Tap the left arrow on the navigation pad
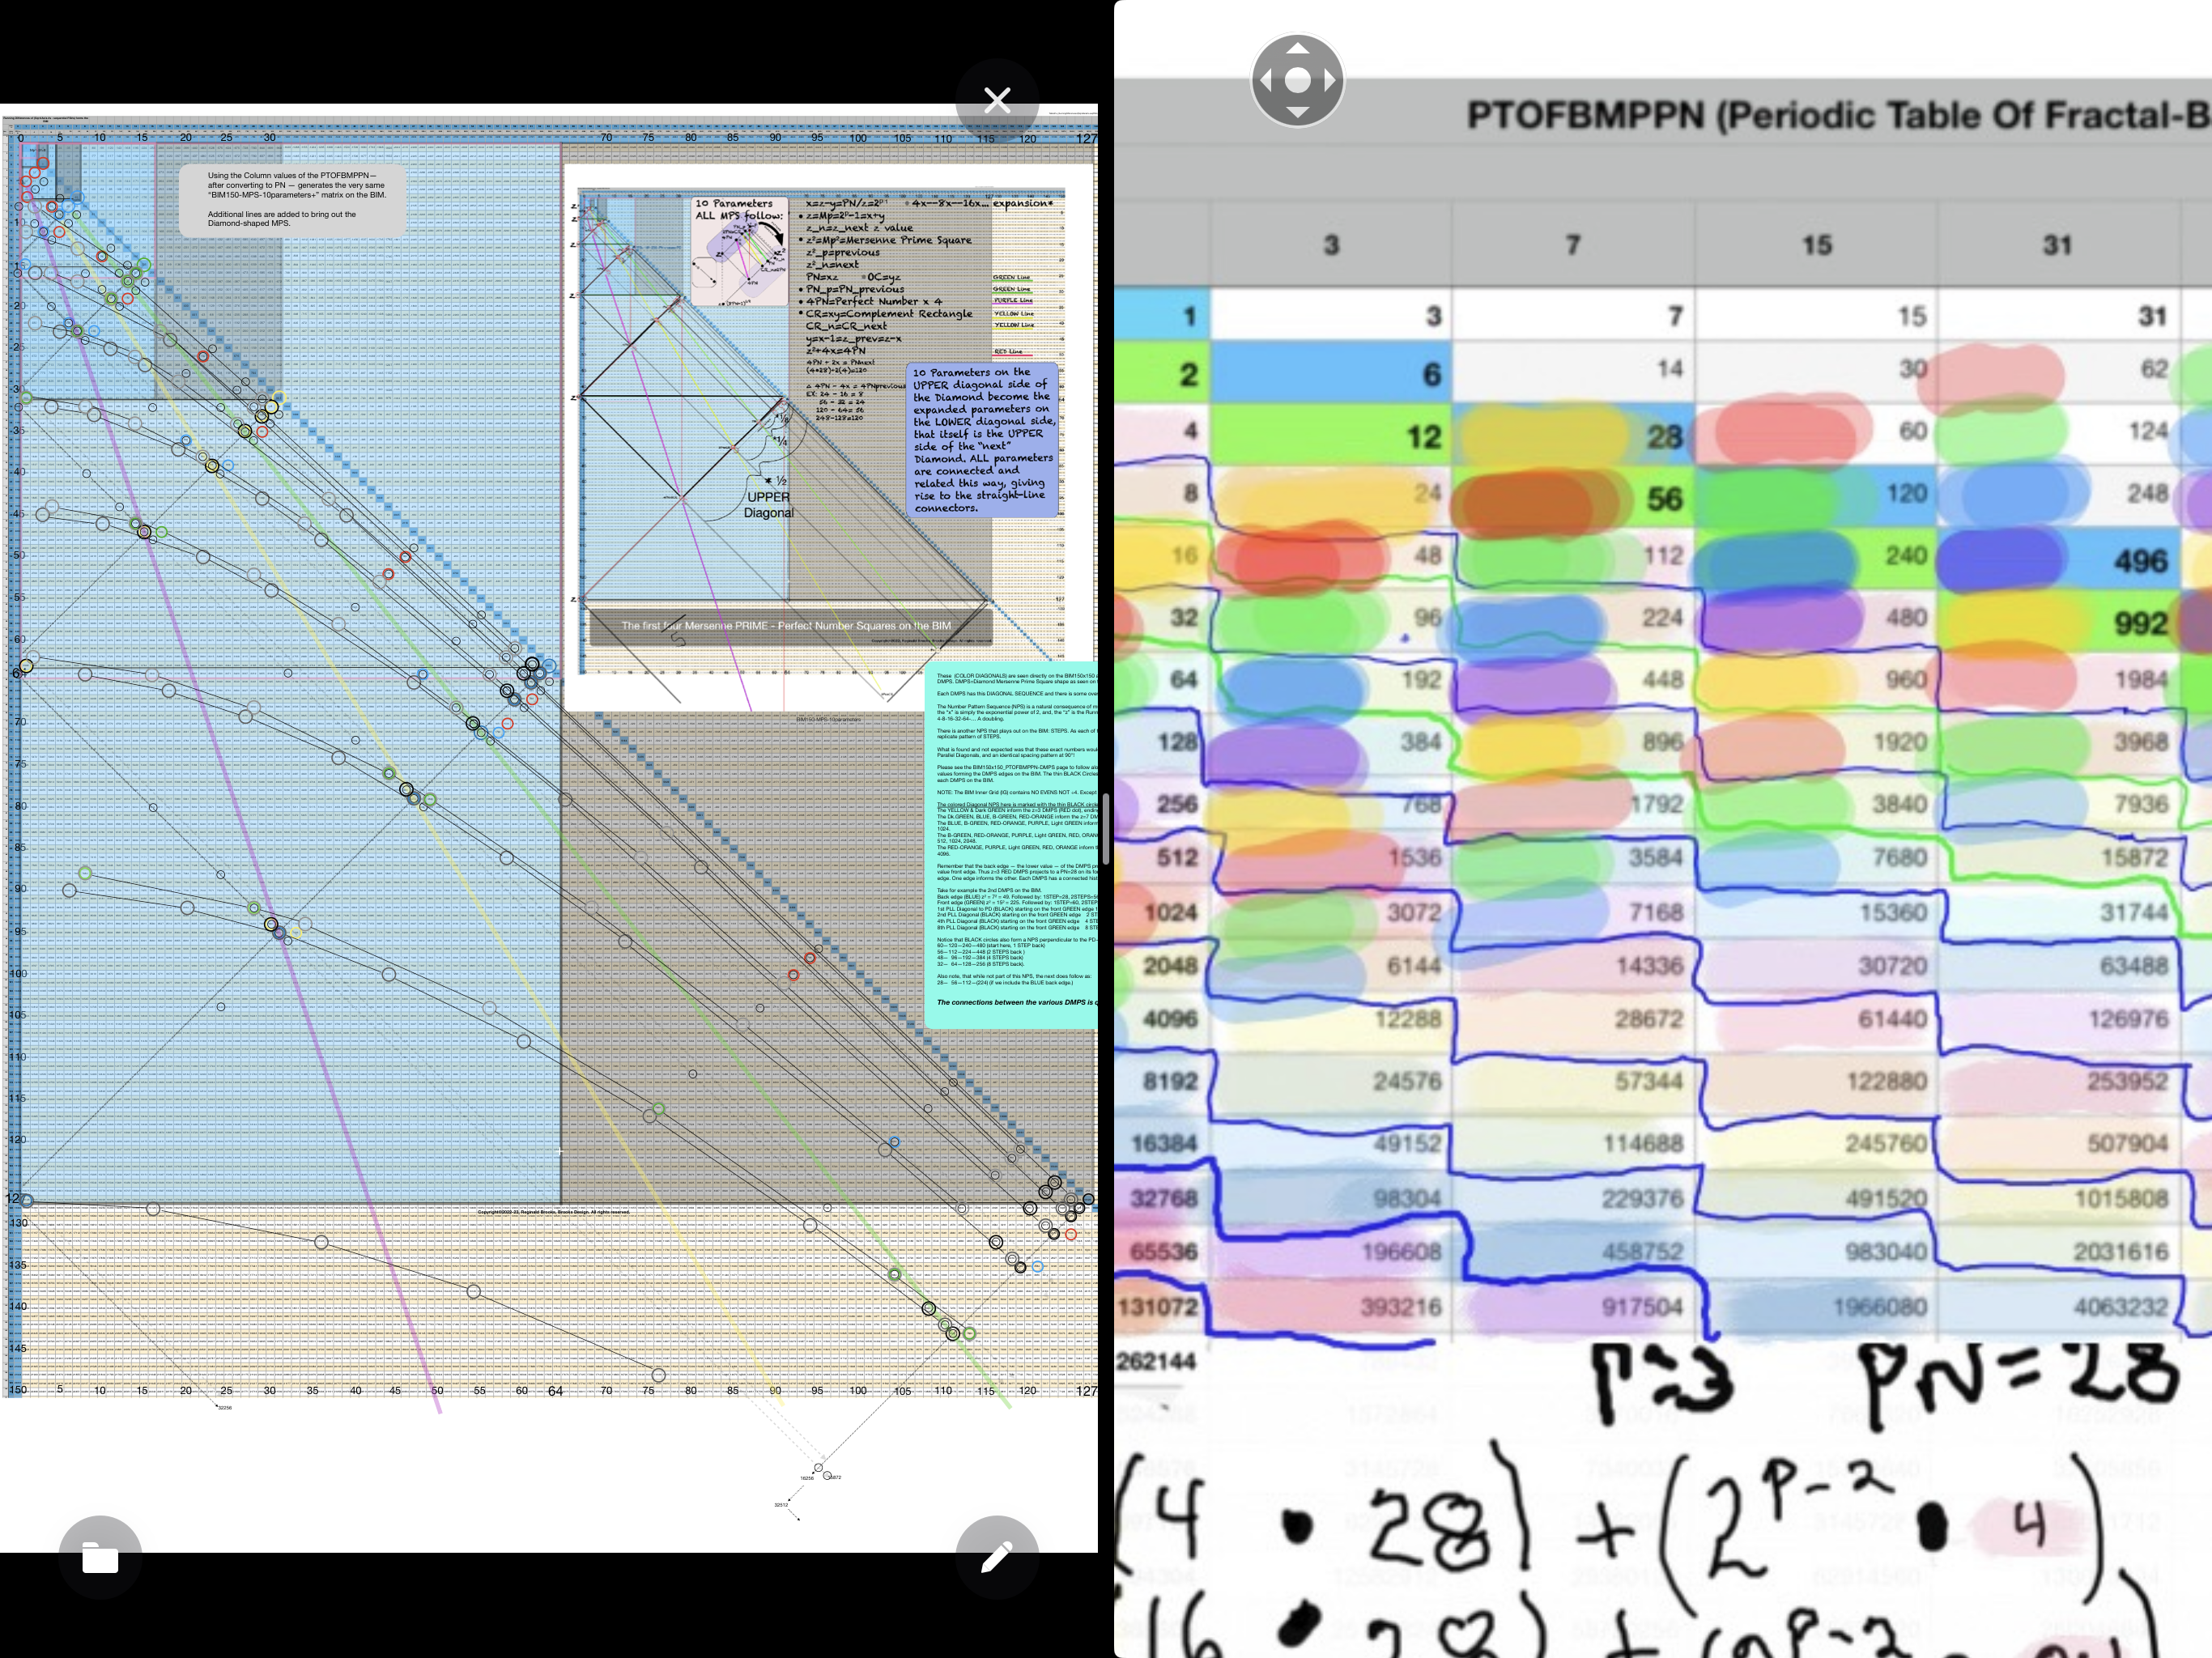 point(1265,81)
